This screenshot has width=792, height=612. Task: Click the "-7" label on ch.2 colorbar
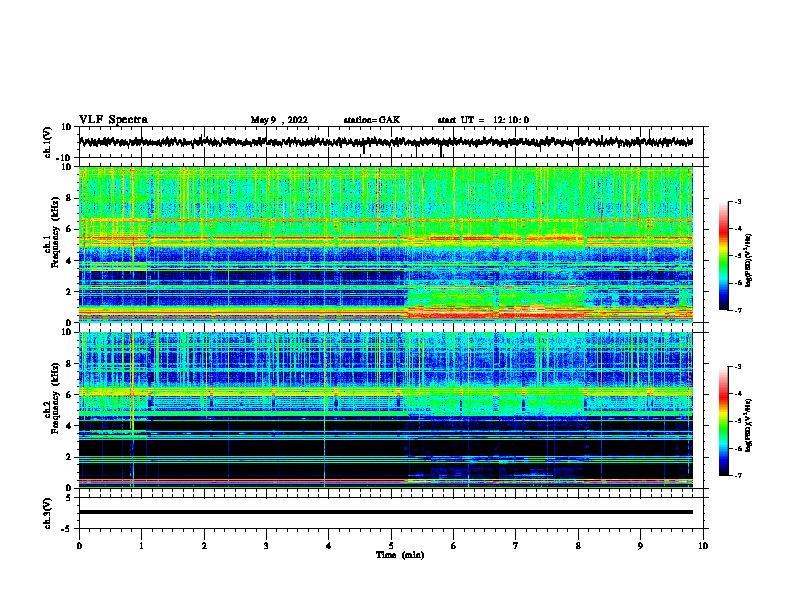click(737, 476)
